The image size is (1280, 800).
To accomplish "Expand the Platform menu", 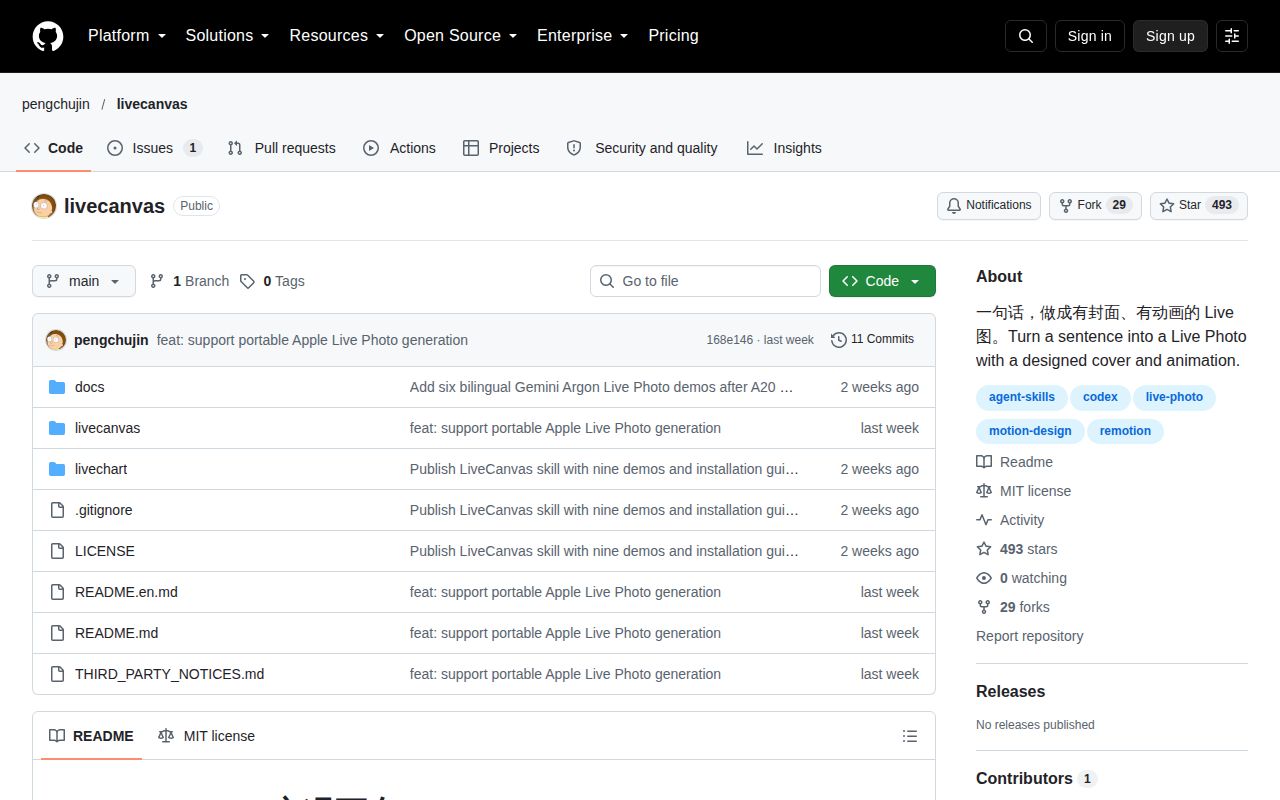I will pos(127,36).
